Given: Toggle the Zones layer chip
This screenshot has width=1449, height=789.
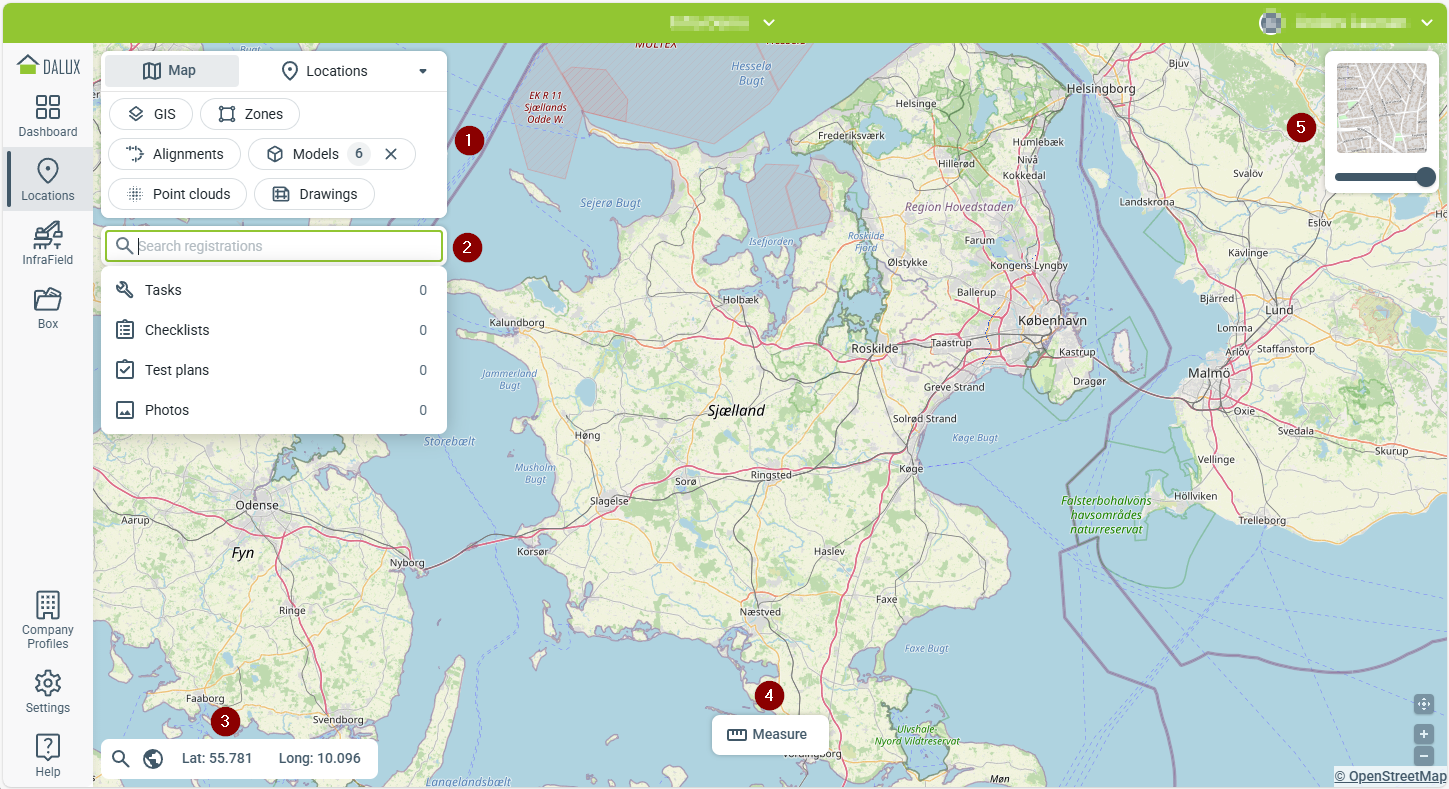Looking at the screenshot, I should click(250, 114).
